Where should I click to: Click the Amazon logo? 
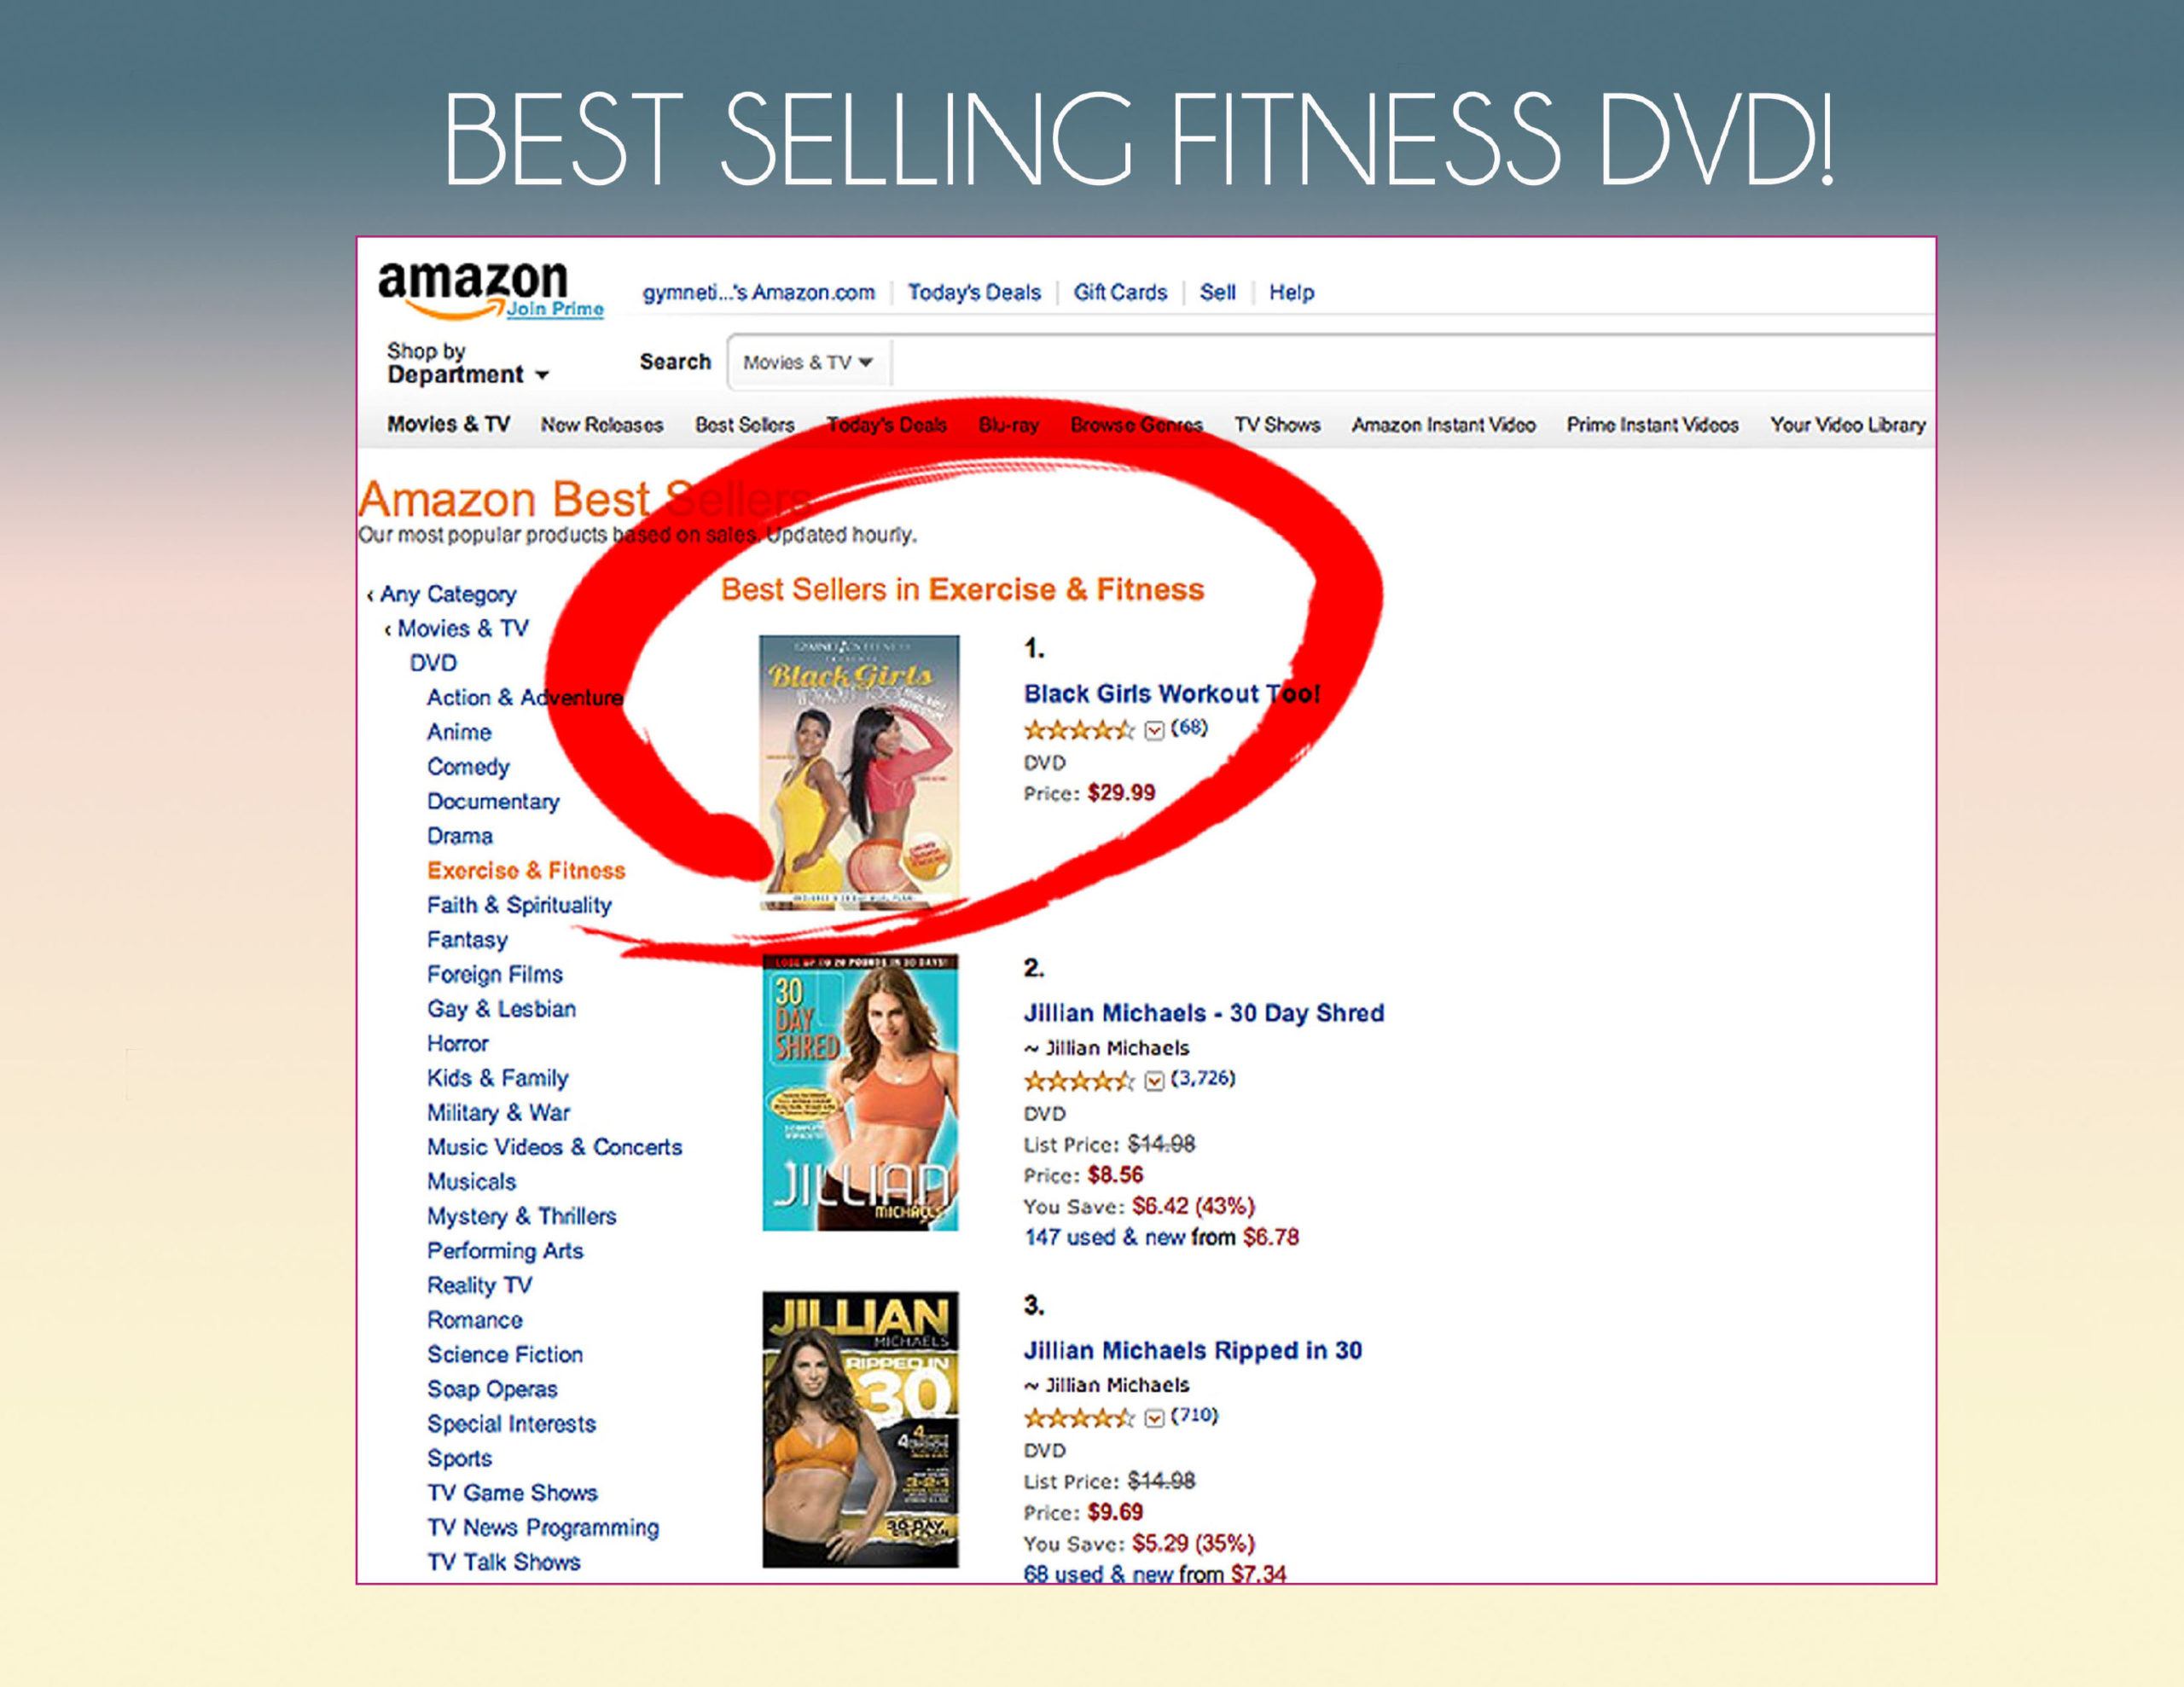(x=473, y=287)
